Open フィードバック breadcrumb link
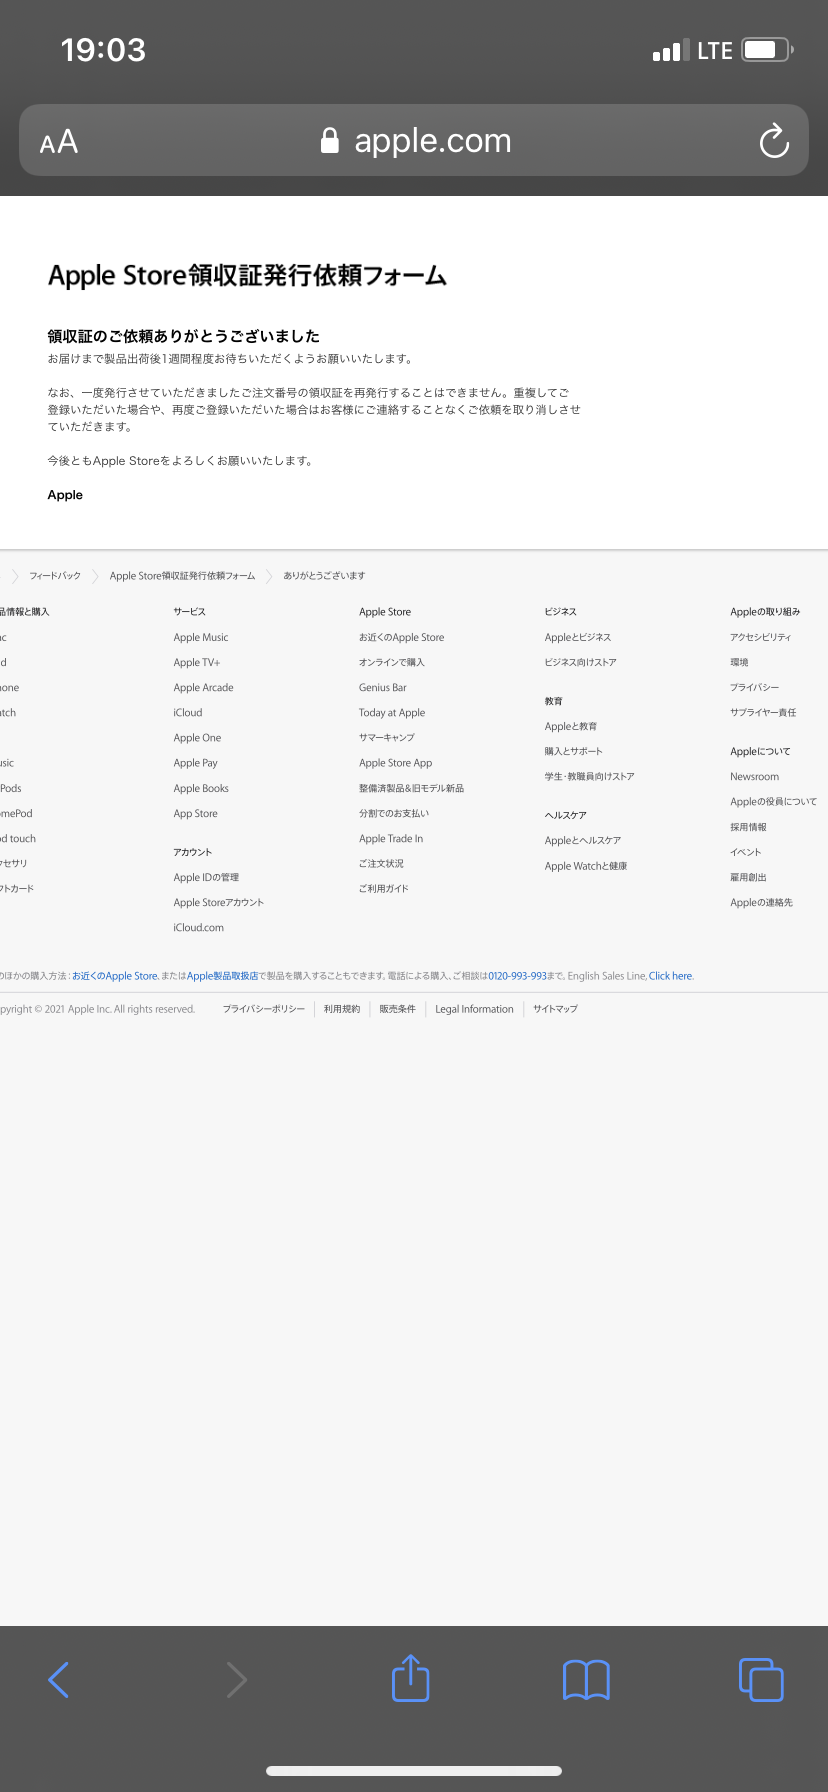The width and height of the screenshot is (828, 1792). pyautogui.click(x=55, y=576)
